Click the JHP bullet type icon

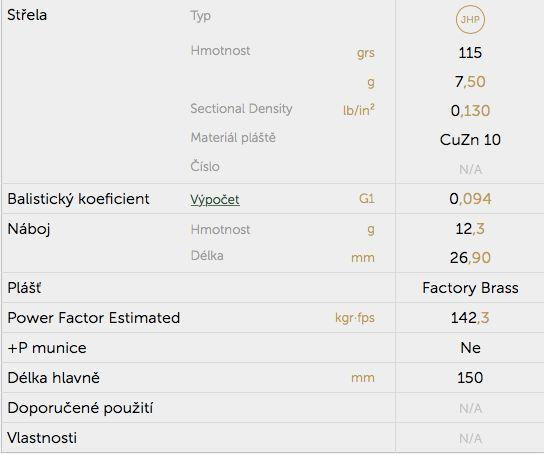pyautogui.click(x=470, y=19)
